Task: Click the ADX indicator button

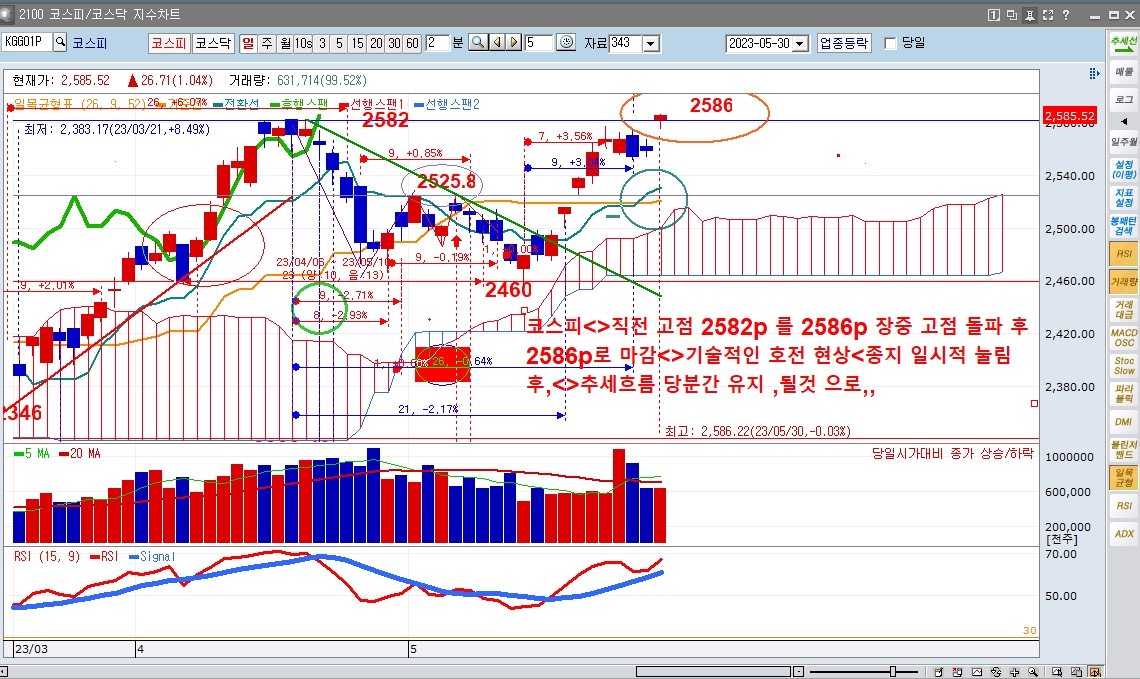Action: tap(1124, 534)
